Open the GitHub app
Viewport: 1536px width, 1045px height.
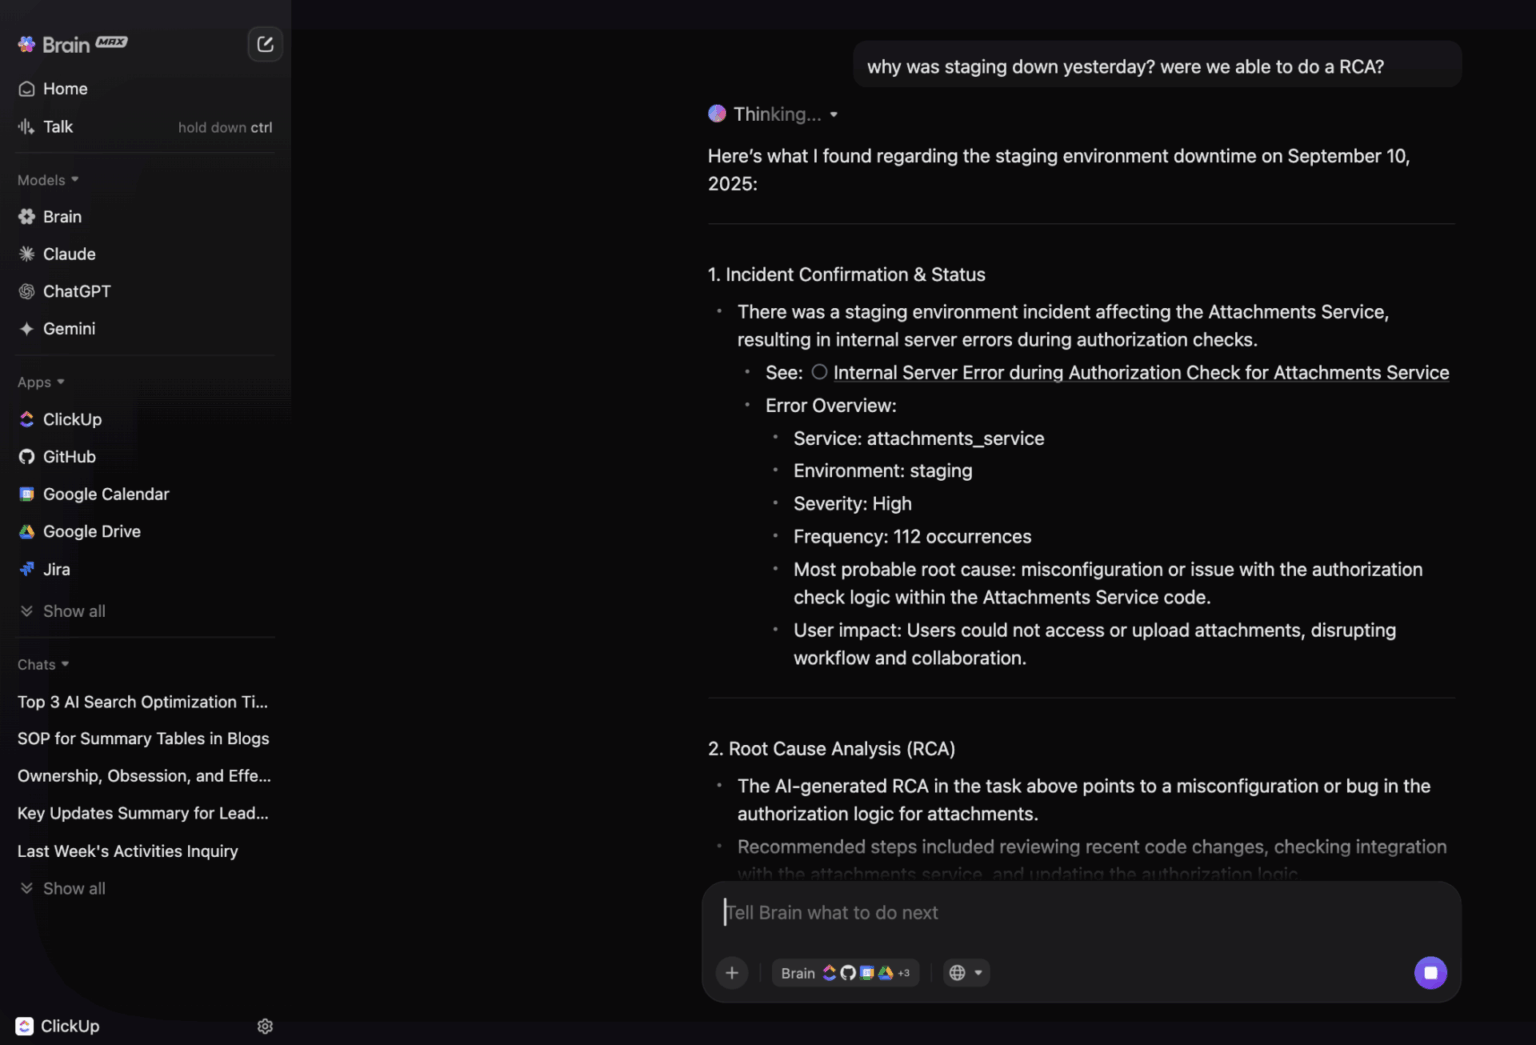[69, 457]
